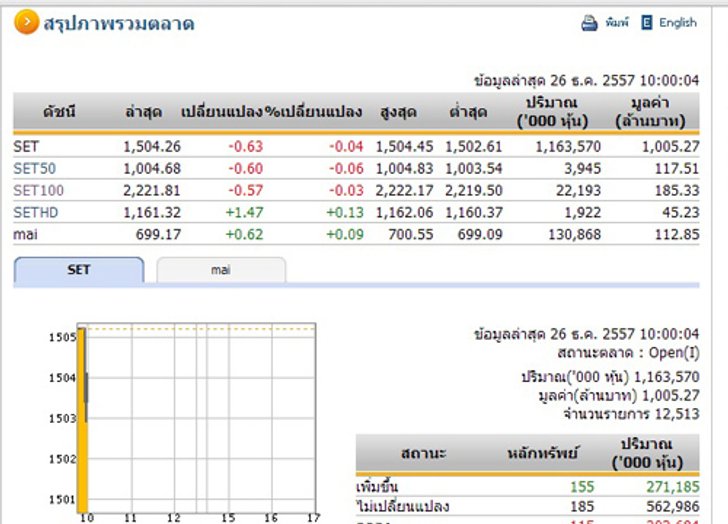Viewport: 728px width, 524px height.
Task: Click the มูลค่า (ล้านบาท) column header
Action: point(650,111)
